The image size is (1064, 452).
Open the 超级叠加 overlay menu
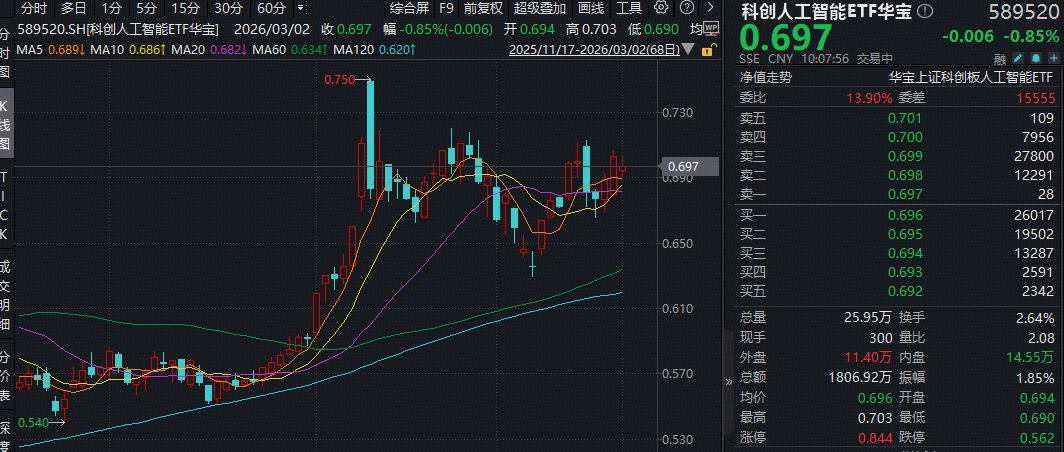point(540,8)
